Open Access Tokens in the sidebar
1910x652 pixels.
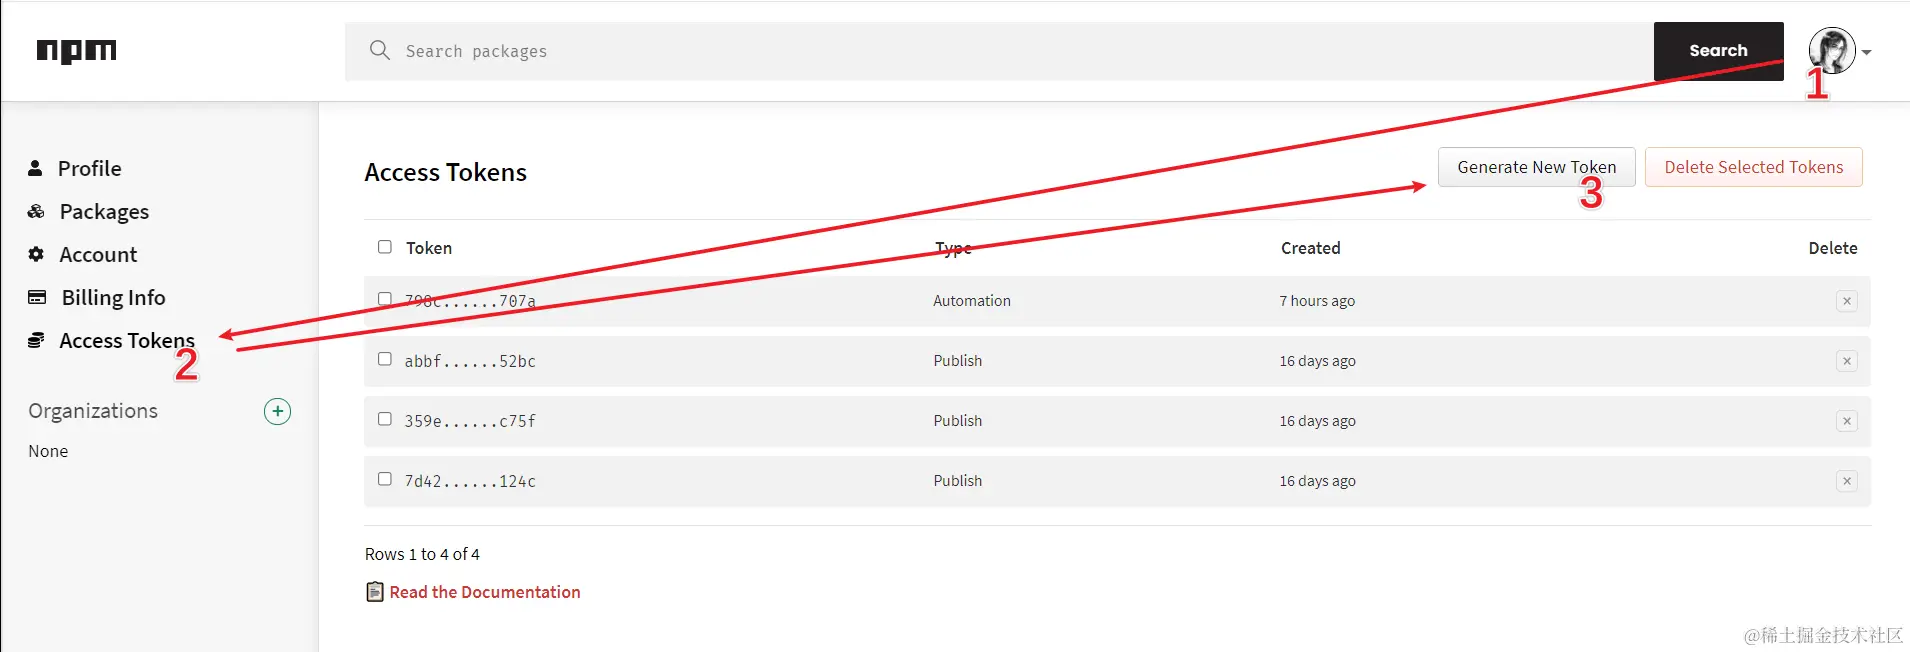click(x=127, y=340)
